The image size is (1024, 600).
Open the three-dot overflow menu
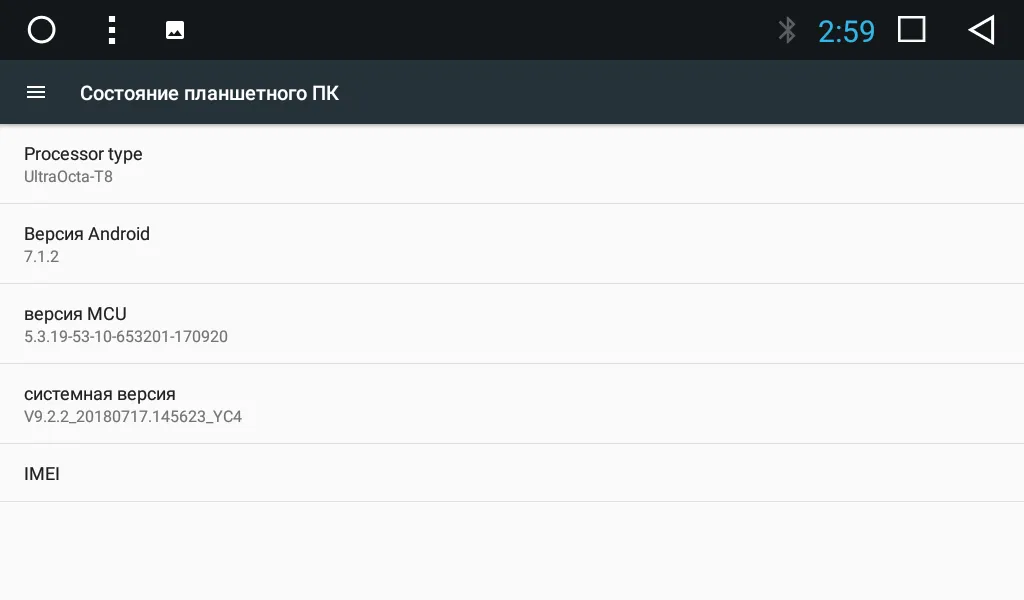tap(112, 30)
